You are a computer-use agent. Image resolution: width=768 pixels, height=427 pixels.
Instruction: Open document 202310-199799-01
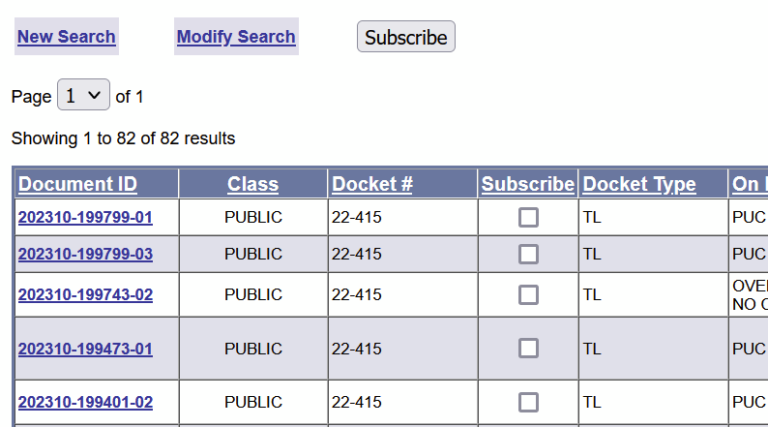85,217
